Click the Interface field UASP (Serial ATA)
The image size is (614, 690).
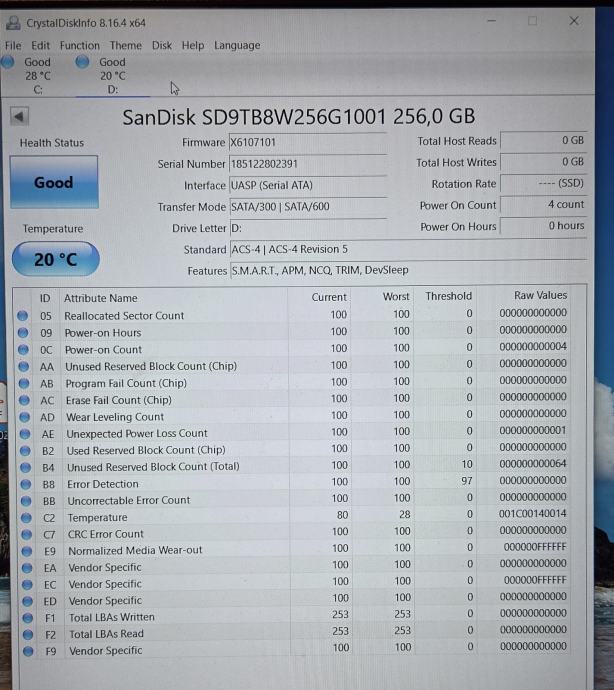[308, 185]
